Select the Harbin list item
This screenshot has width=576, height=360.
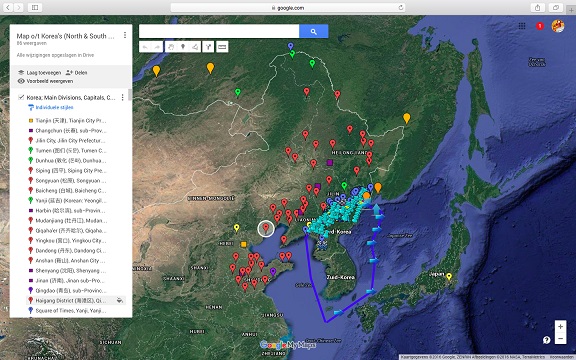pos(70,210)
